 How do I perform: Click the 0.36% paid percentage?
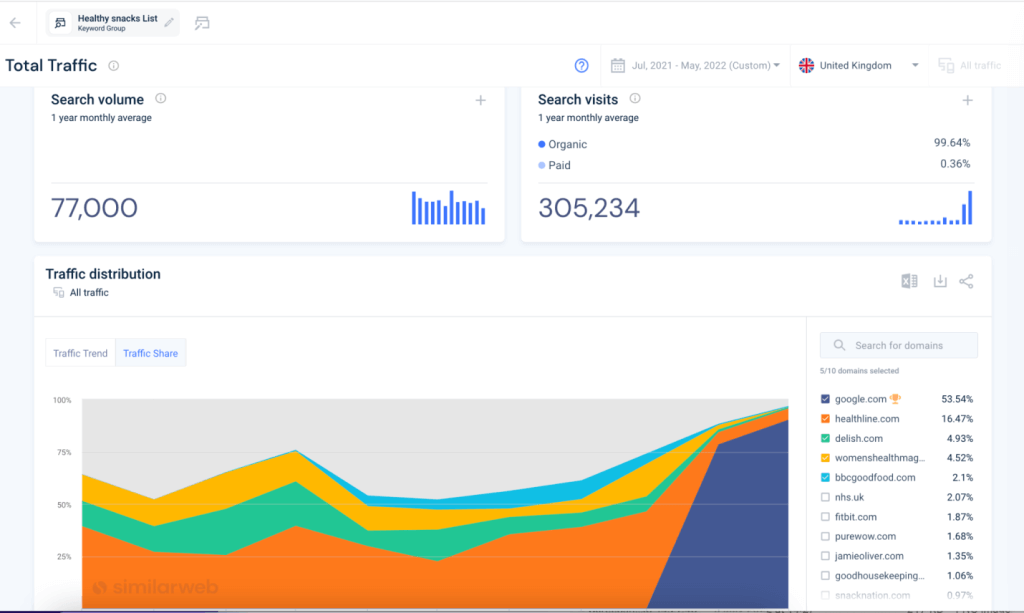pyautogui.click(x=955, y=163)
